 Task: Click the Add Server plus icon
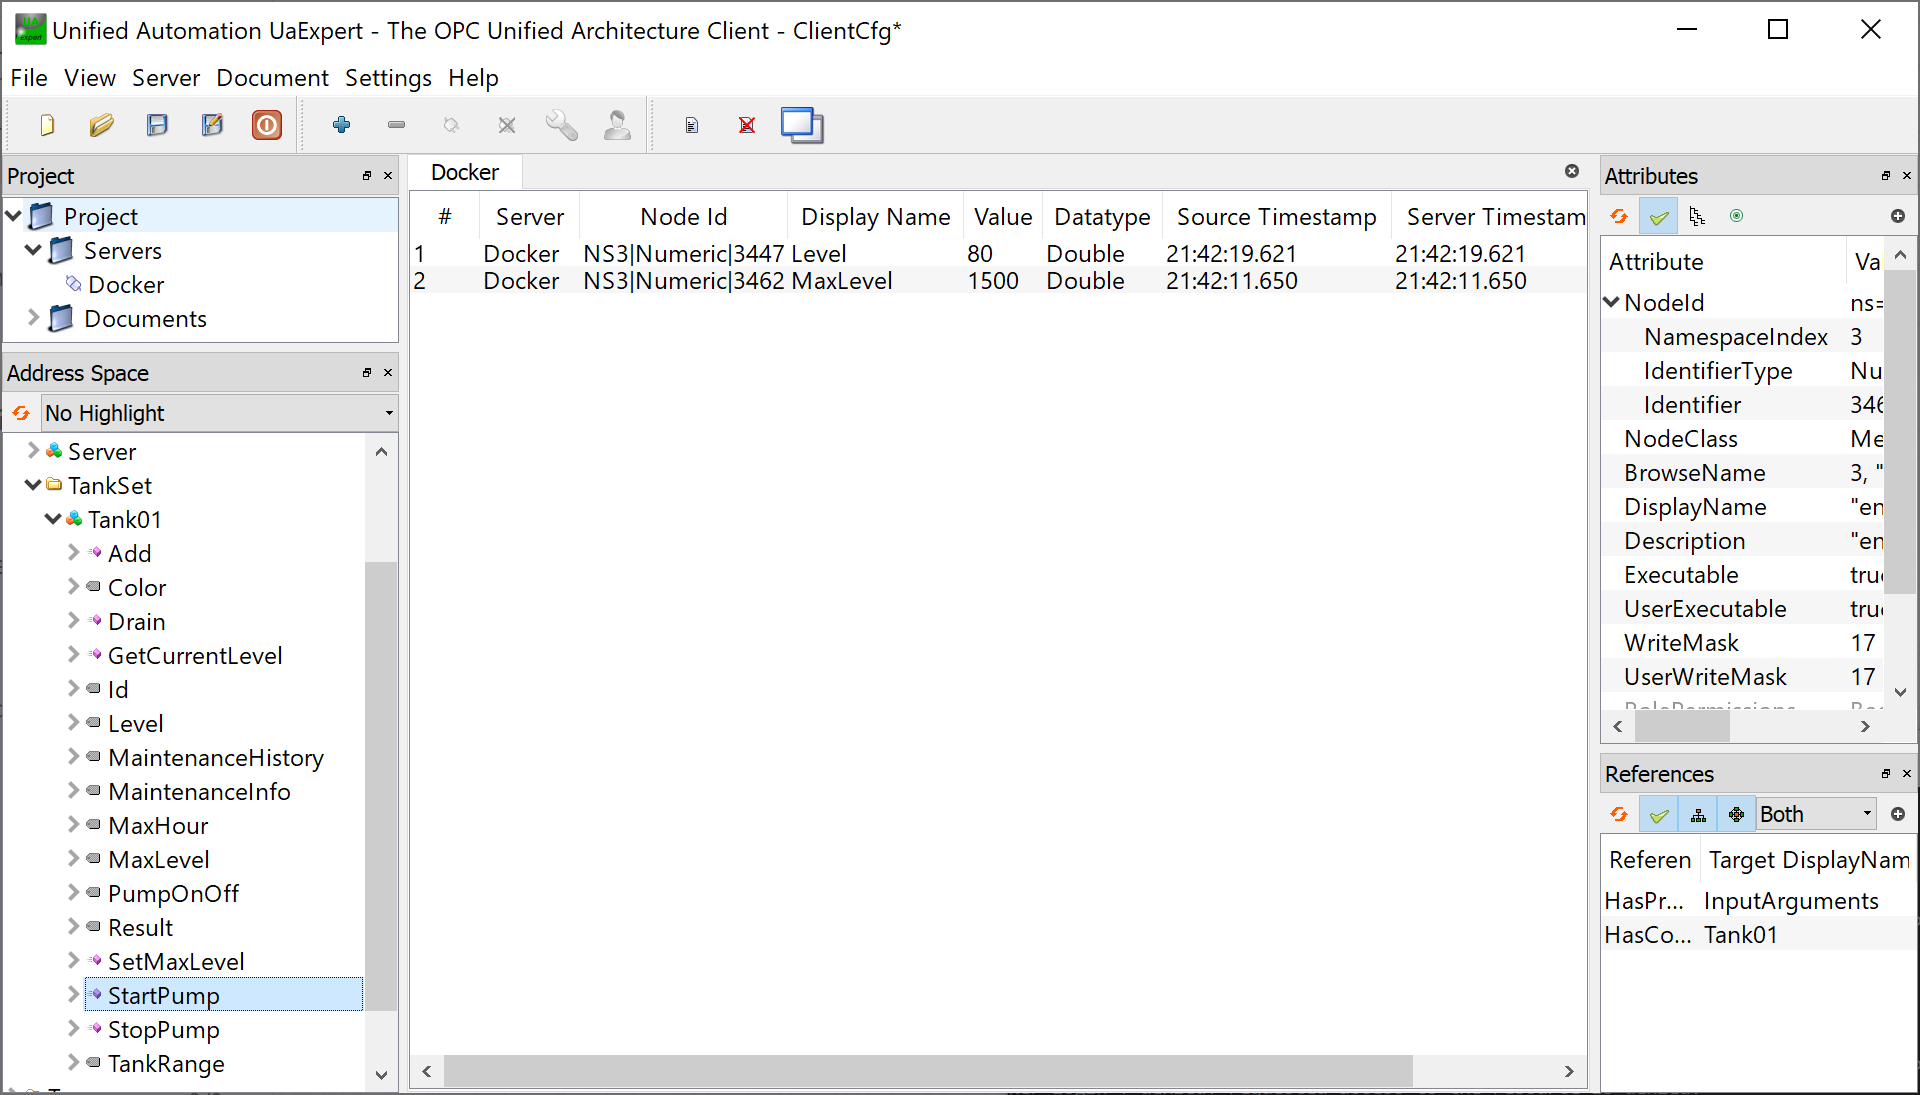[341, 125]
